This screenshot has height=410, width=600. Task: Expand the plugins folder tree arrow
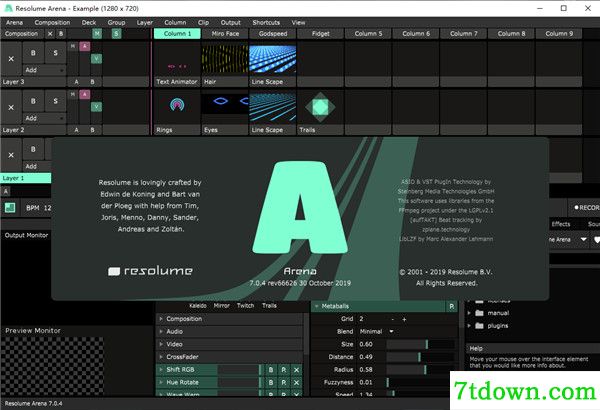tap(469, 326)
